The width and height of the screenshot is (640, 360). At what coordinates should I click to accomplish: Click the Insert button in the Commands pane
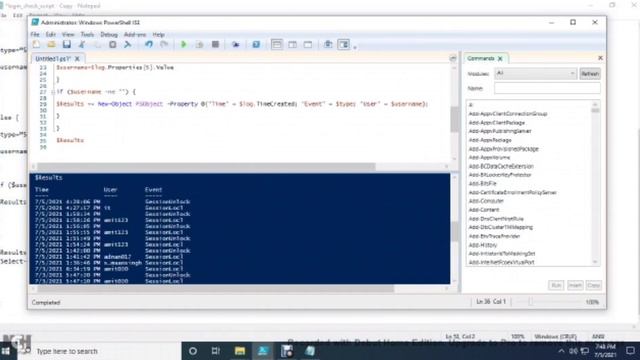575,285
